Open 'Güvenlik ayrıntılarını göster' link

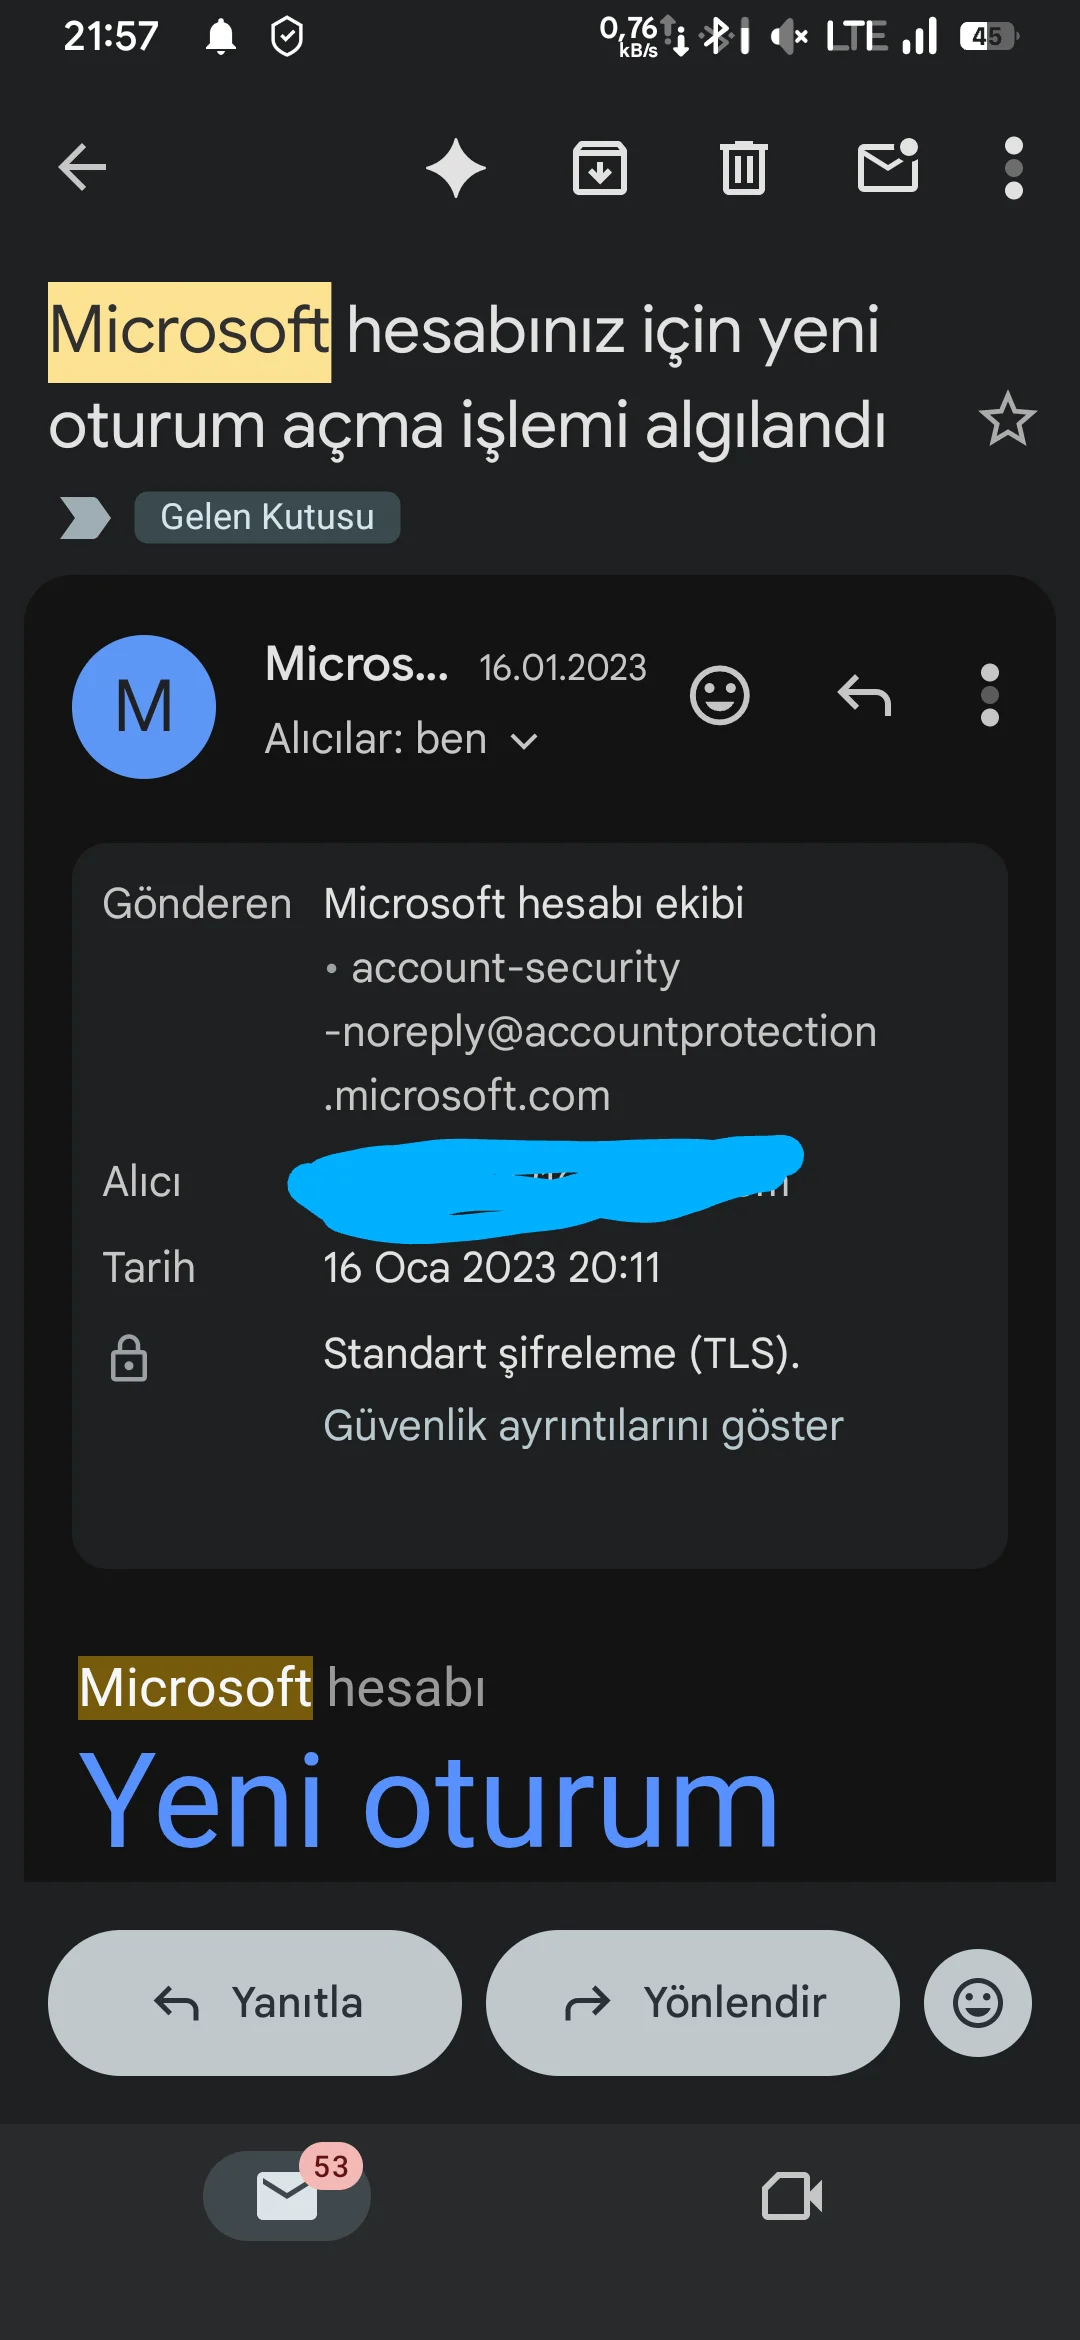click(x=583, y=1426)
